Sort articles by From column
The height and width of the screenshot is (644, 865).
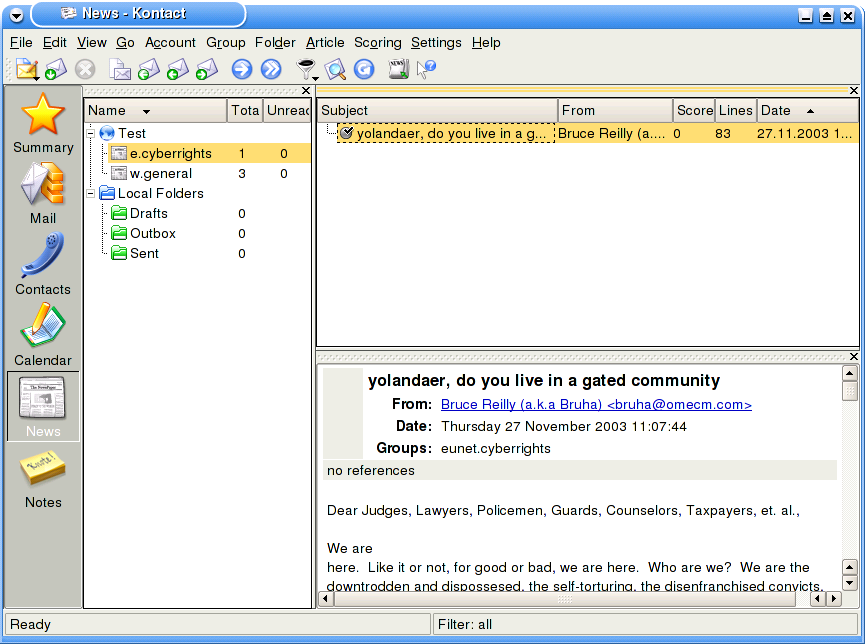point(616,110)
